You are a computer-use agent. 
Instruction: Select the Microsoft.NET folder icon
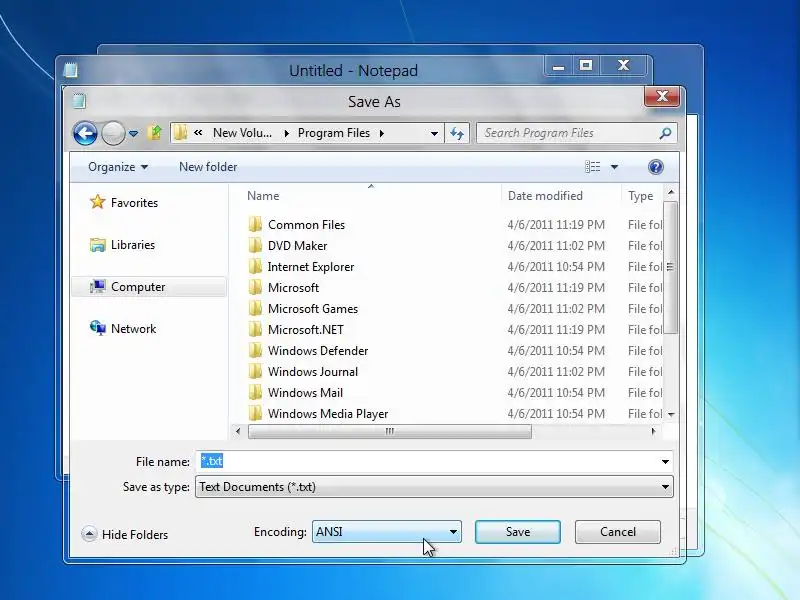point(255,329)
